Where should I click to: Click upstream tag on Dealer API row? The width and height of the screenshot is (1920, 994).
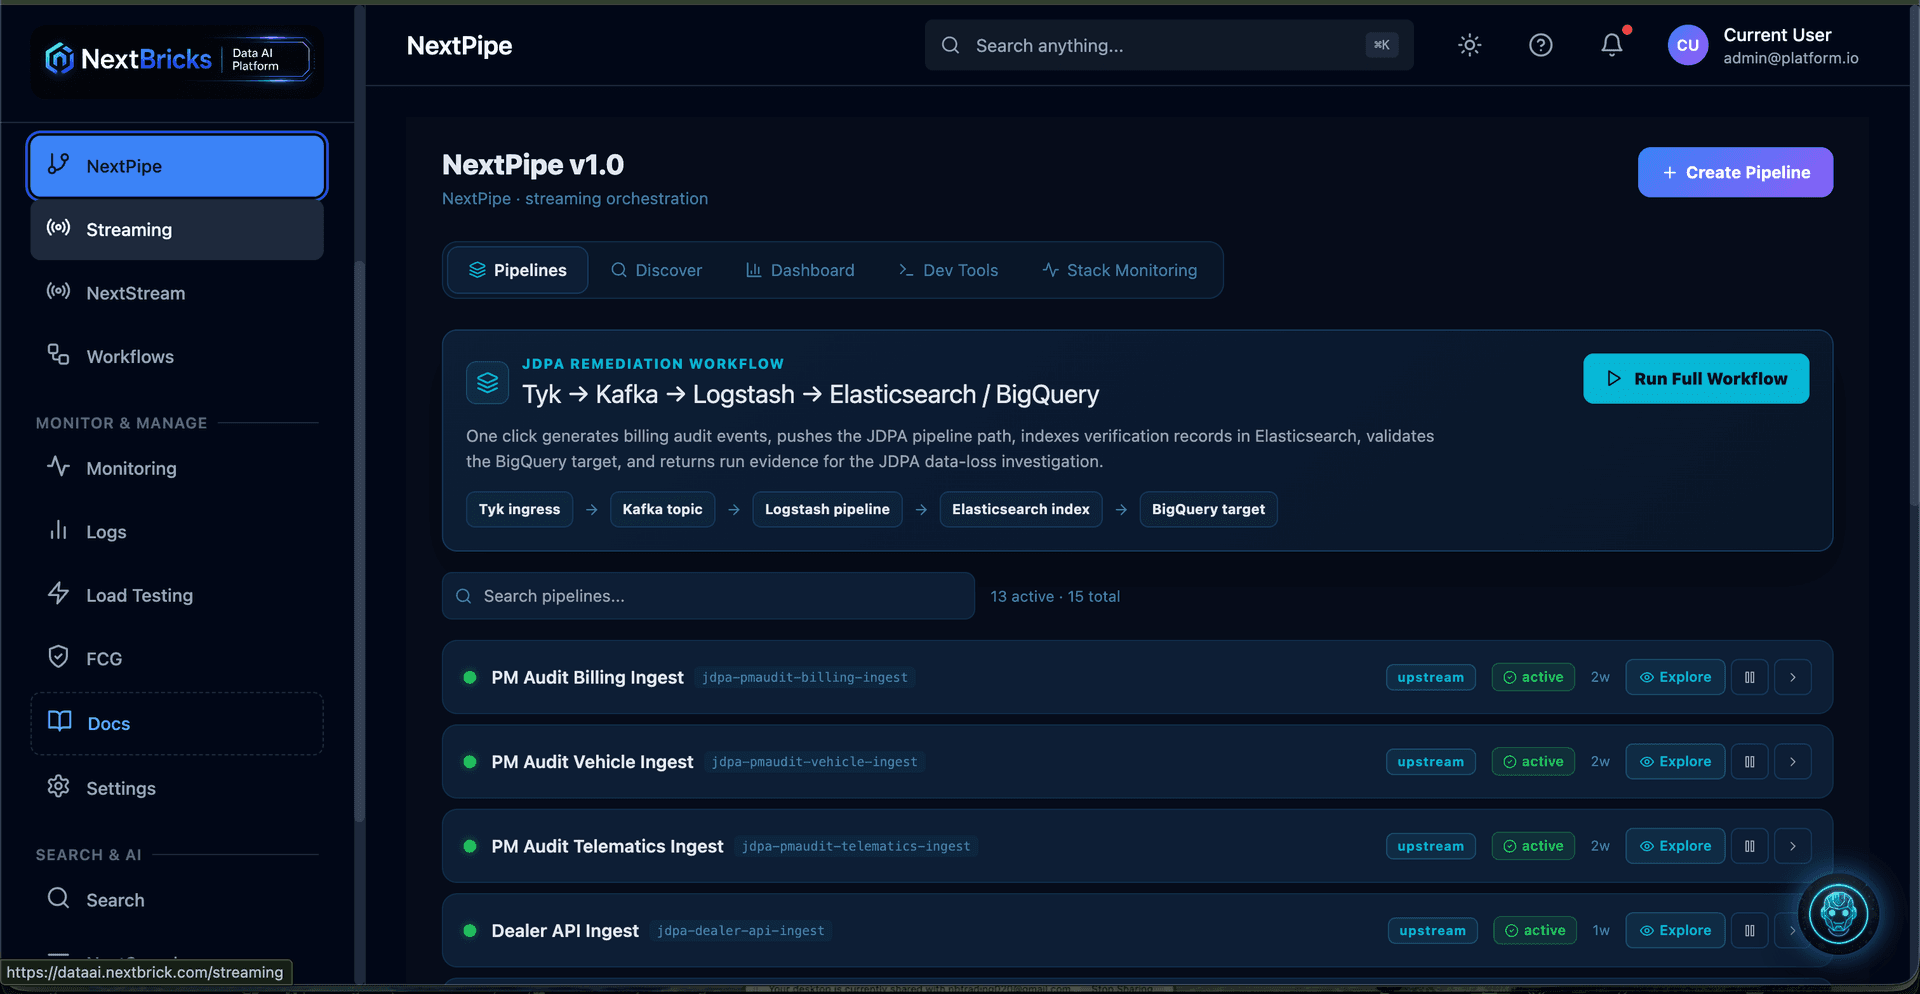[1432, 930]
